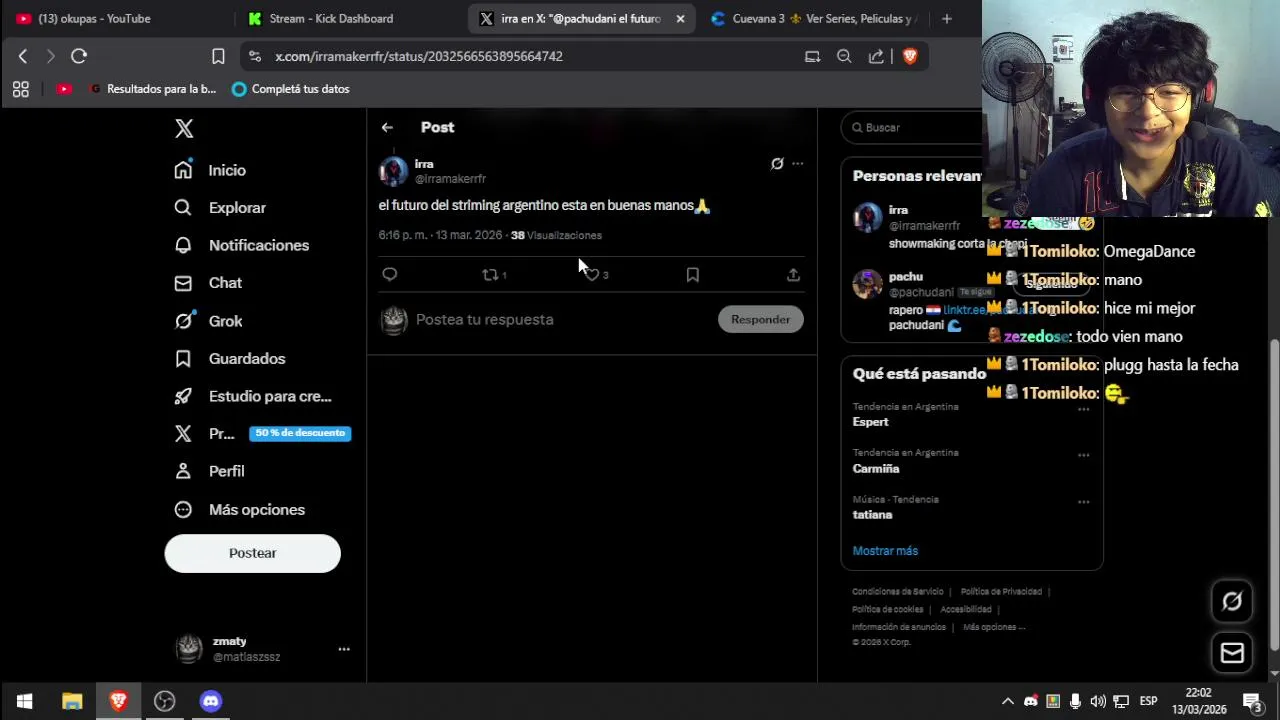
Task: Click the share icon on the post
Action: 793,274
